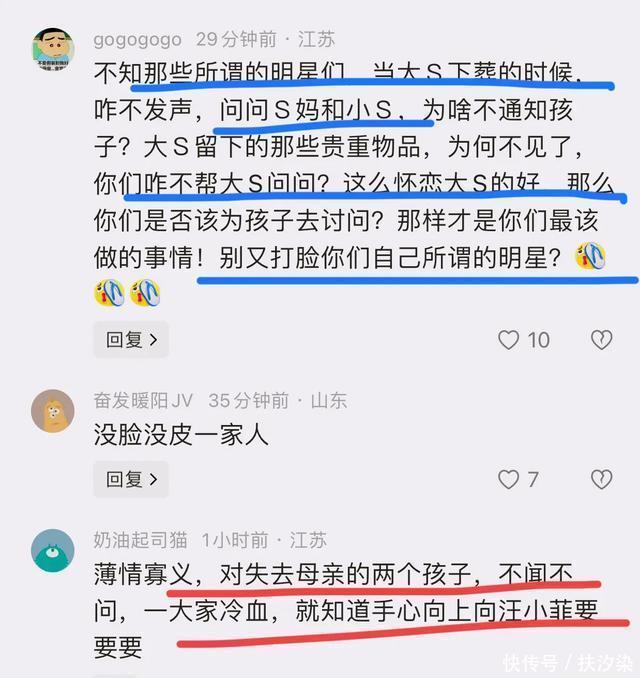Viewport: 640px width, 678px height.
Task: Open 奋发暖阳JV's reply button
Action: pos(131,479)
